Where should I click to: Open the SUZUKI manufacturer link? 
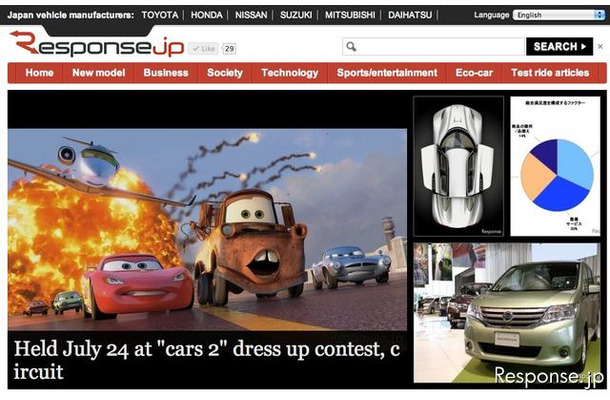point(296,15)
